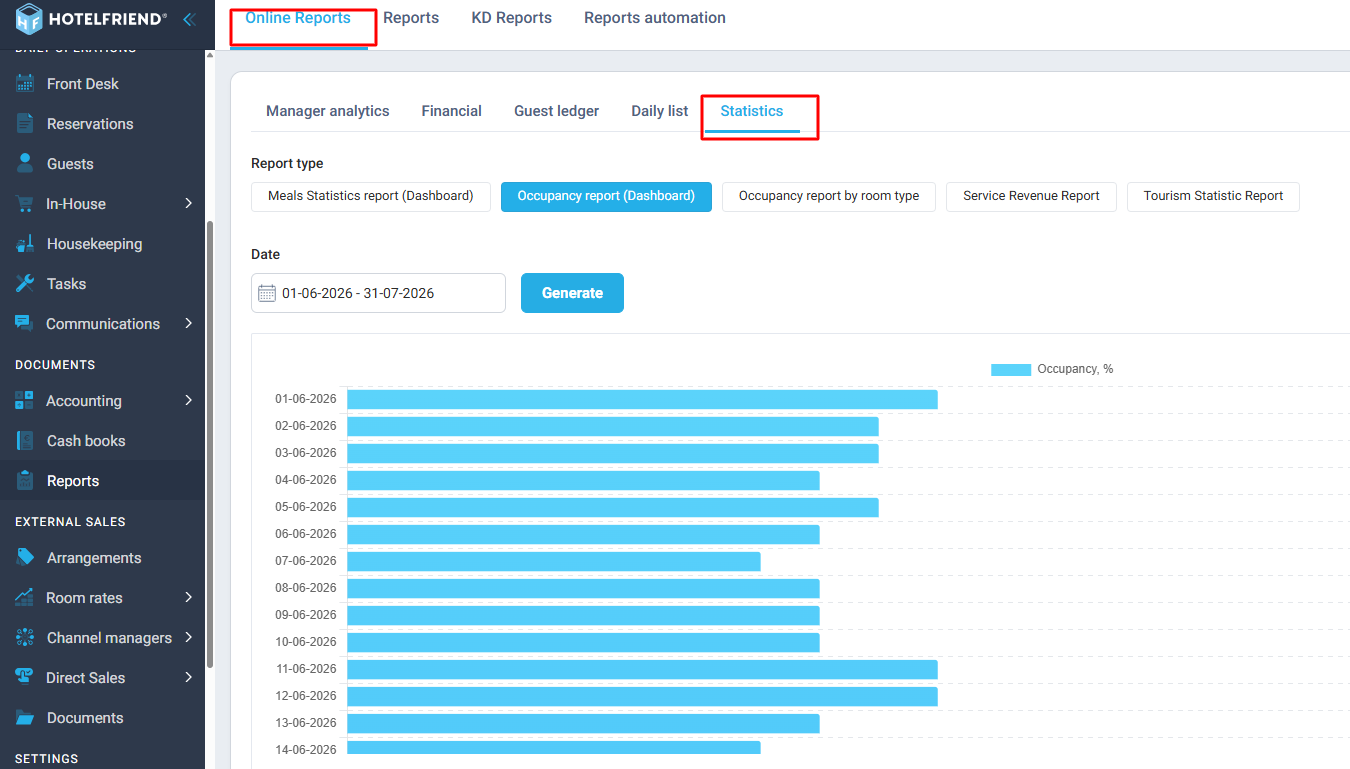The height and width of the screenshot is (769, 1350).
Task: Click the Arrangements tag icon
Action: point(25,558)
